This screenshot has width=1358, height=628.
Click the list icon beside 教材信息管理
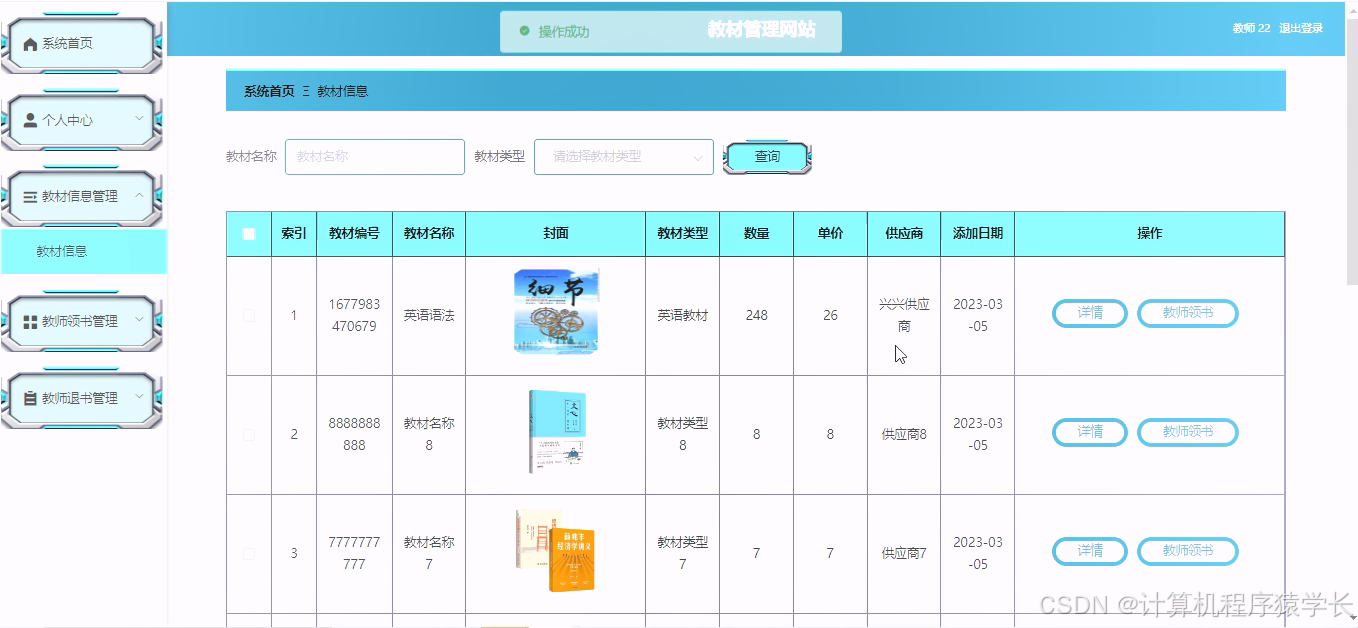point(30,197)
